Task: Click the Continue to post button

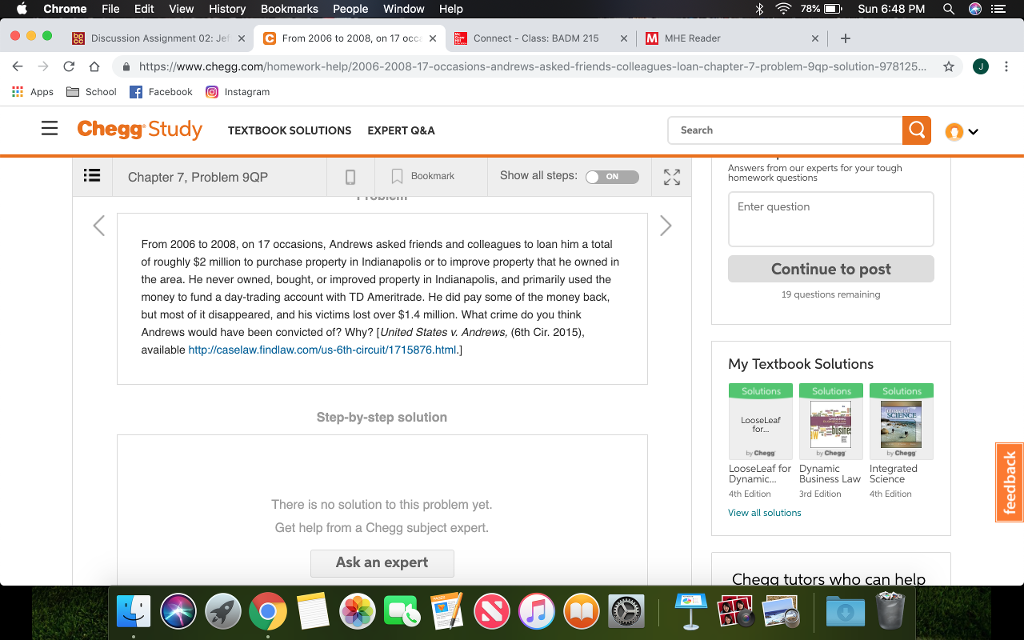Action: [x=830, y=268]
